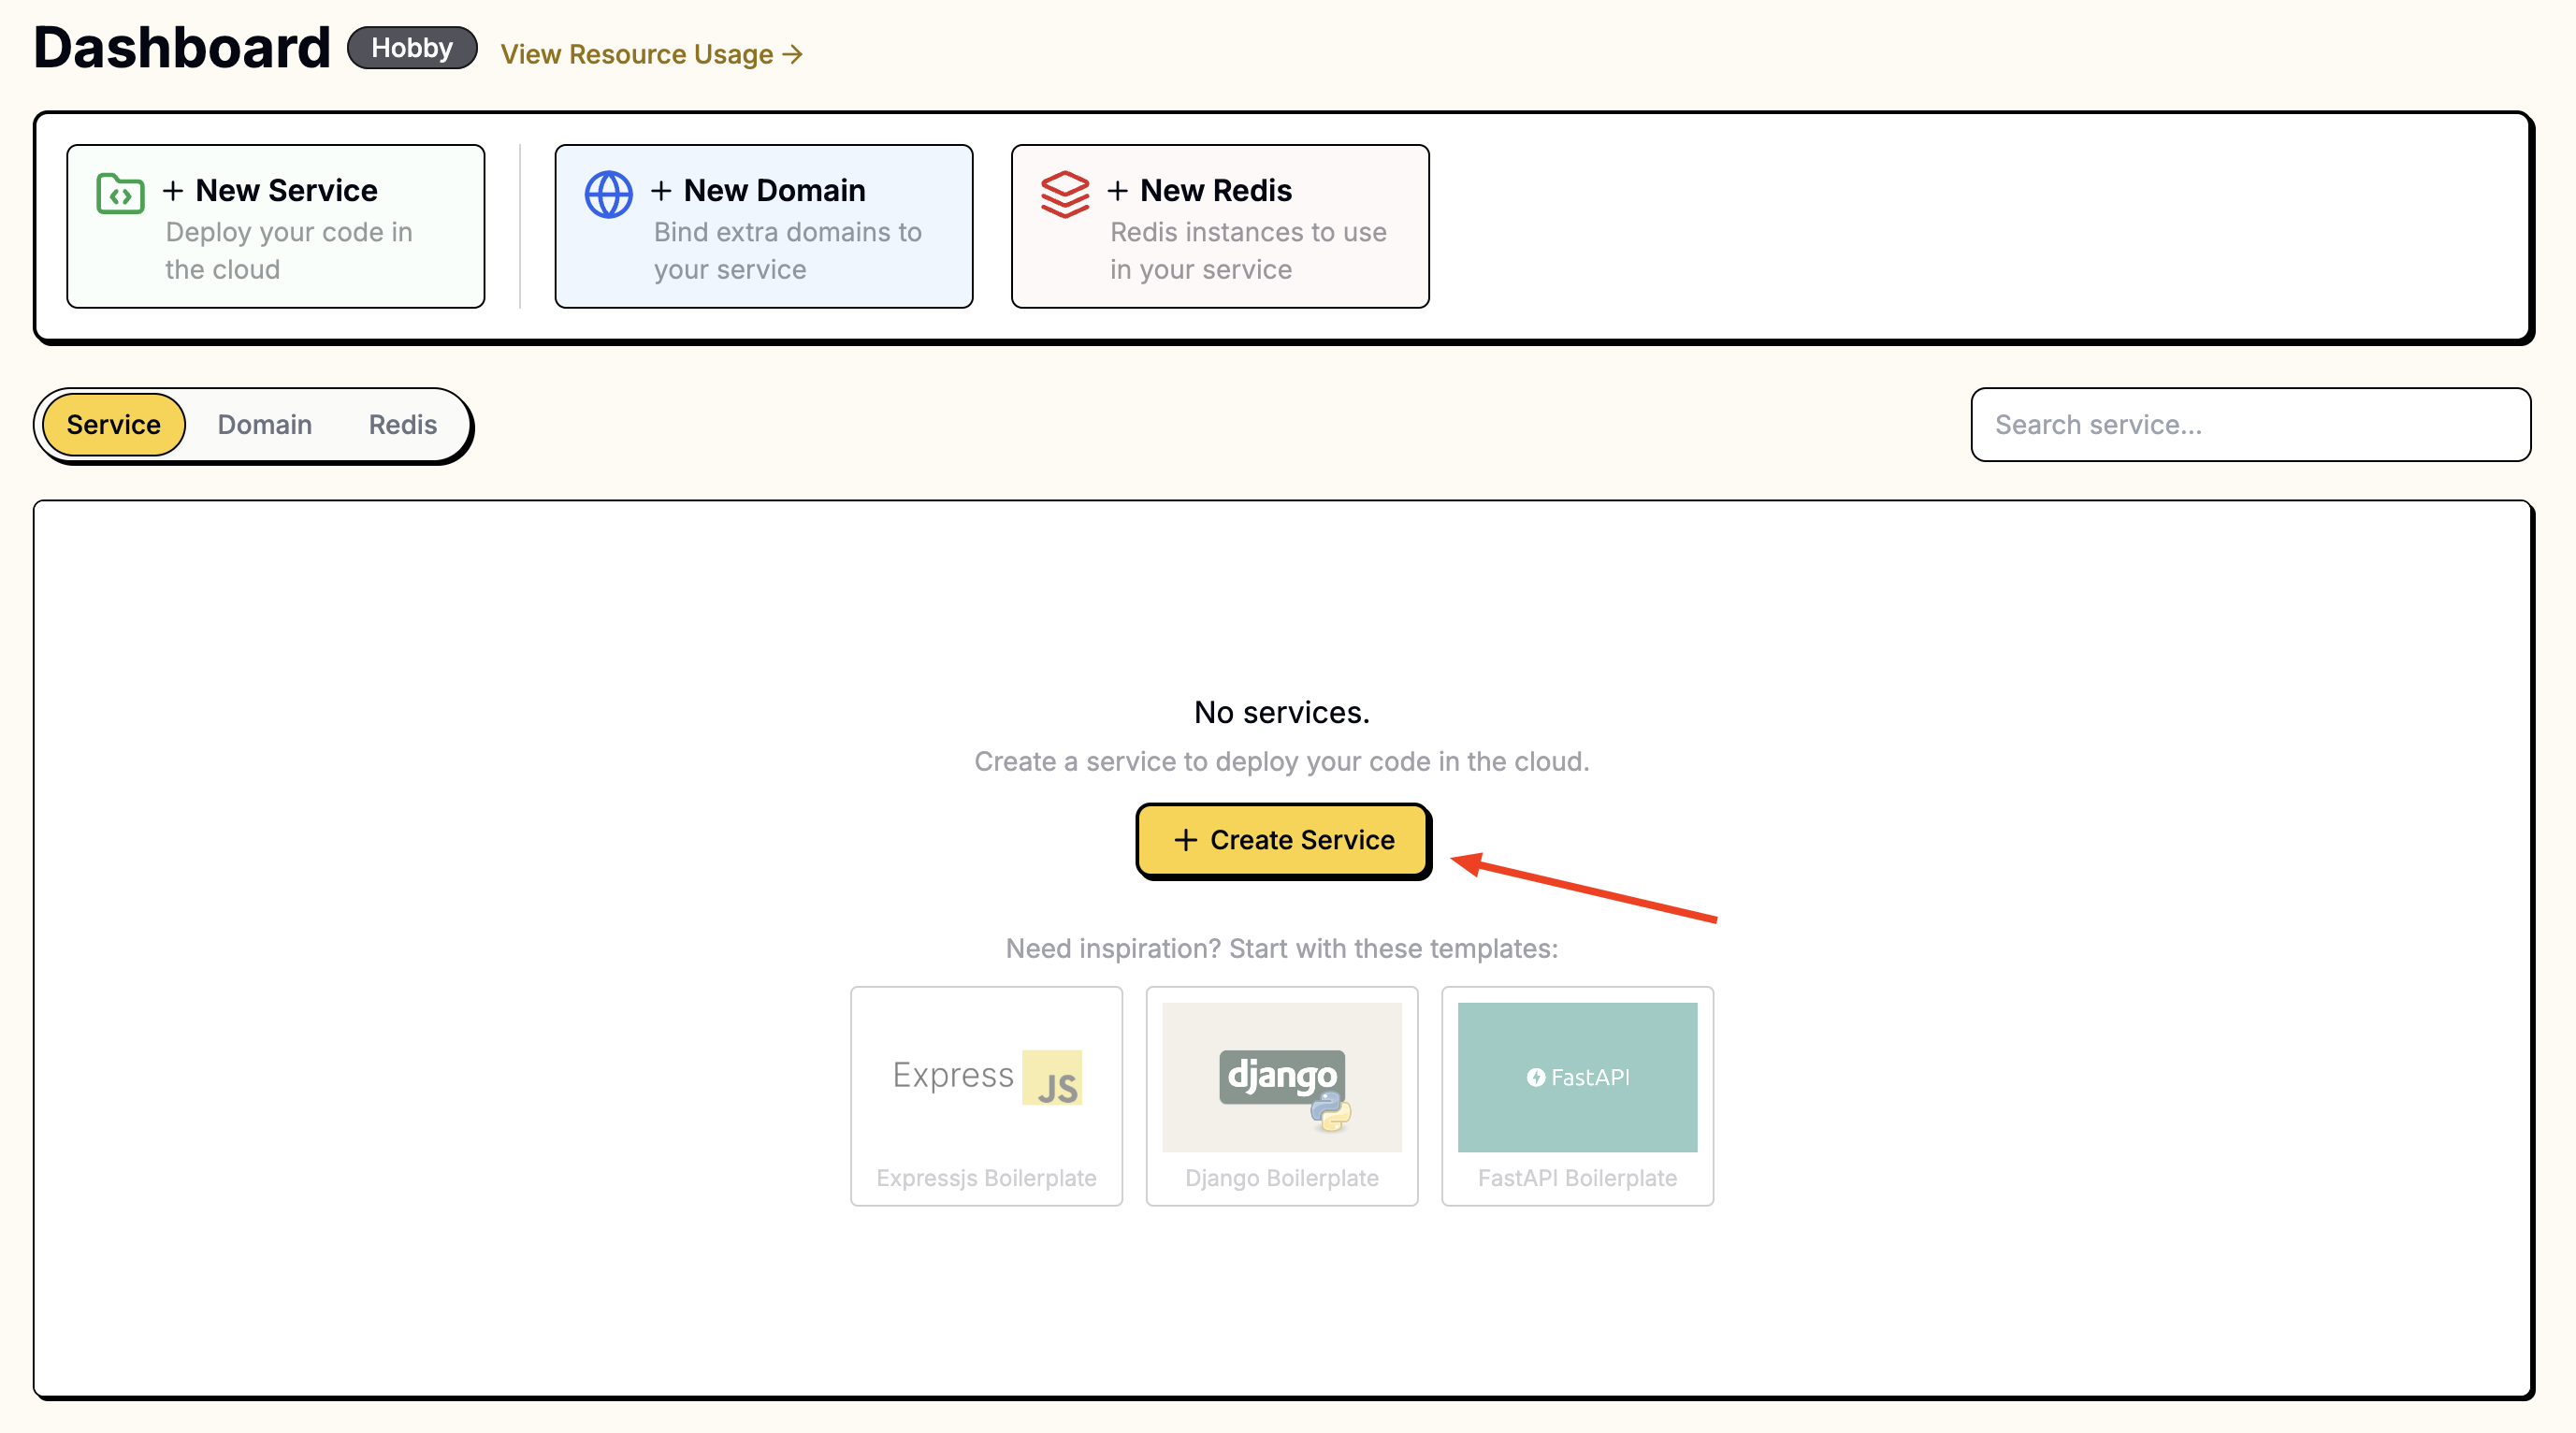Choose the Expressjs Boilerplate template
Viewport: 2576px width, 1433px height.
(x=986, y=1096)
